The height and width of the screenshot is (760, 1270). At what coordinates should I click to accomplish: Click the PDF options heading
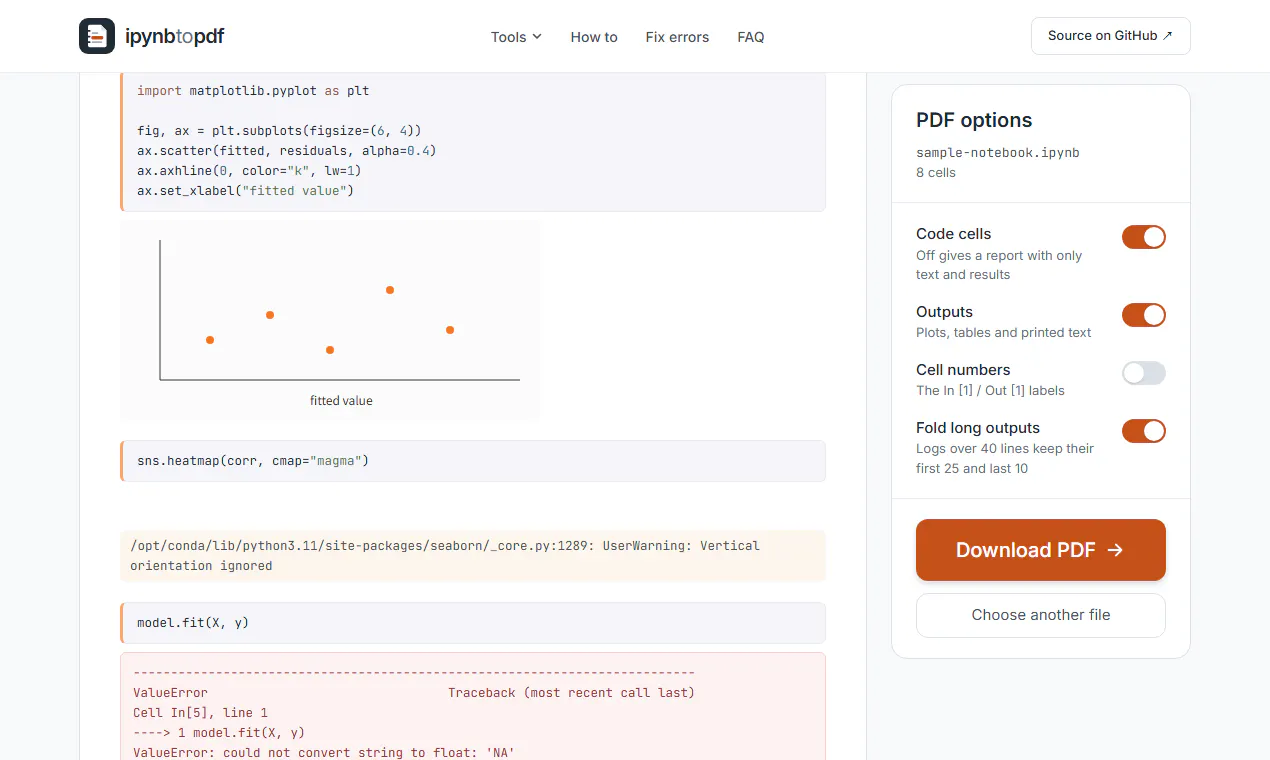click(974, 120)
